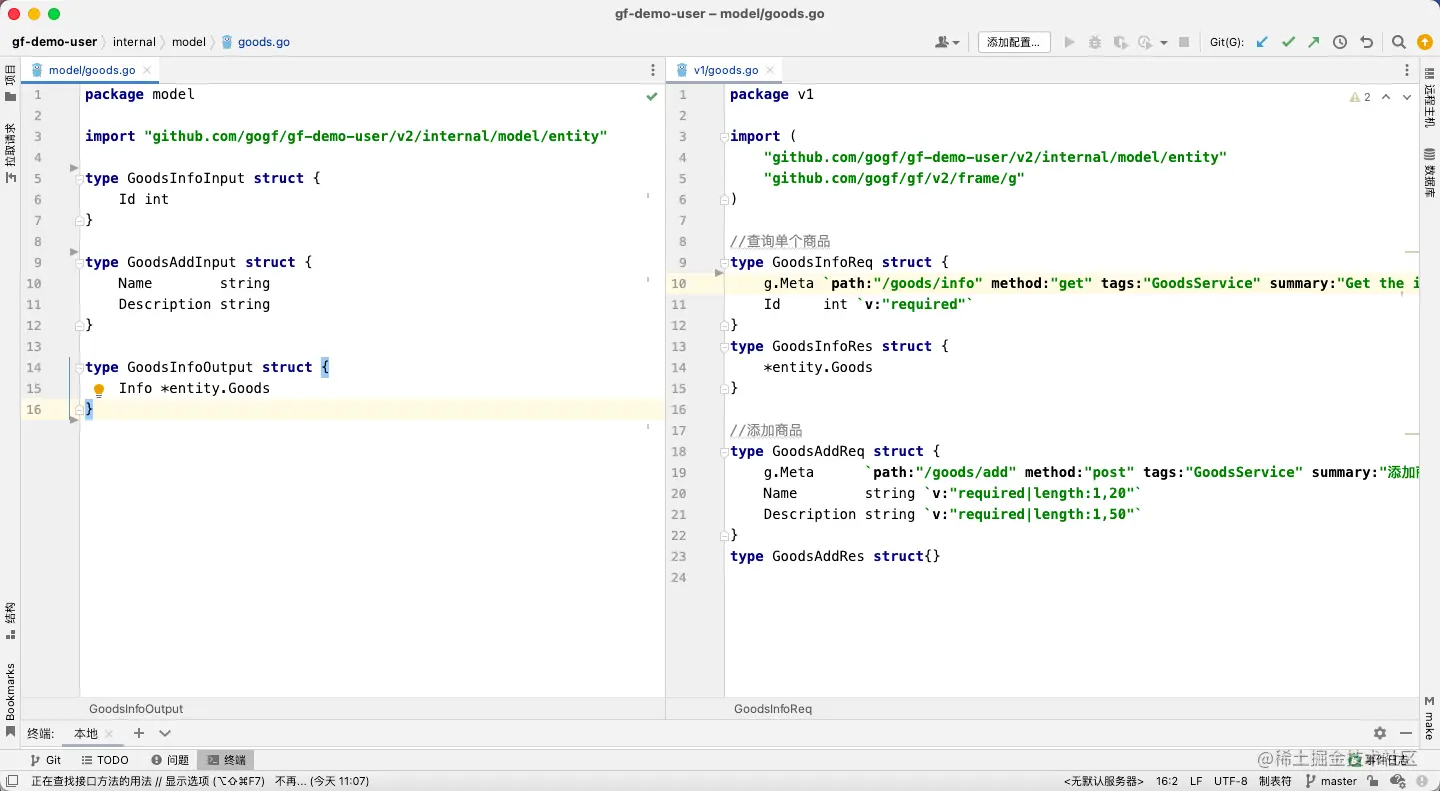Select the 本地 local terminal tab
The image size is (1440, 791).
point(86,733)
